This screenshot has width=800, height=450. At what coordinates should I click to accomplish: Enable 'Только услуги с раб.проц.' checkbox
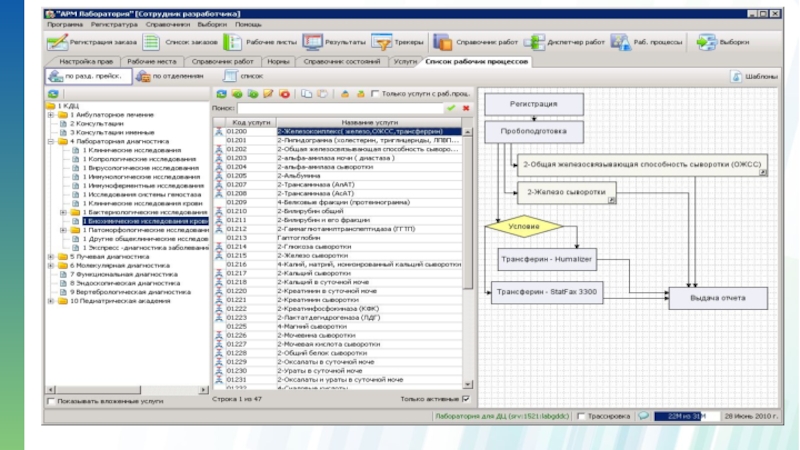pos(375,94)
